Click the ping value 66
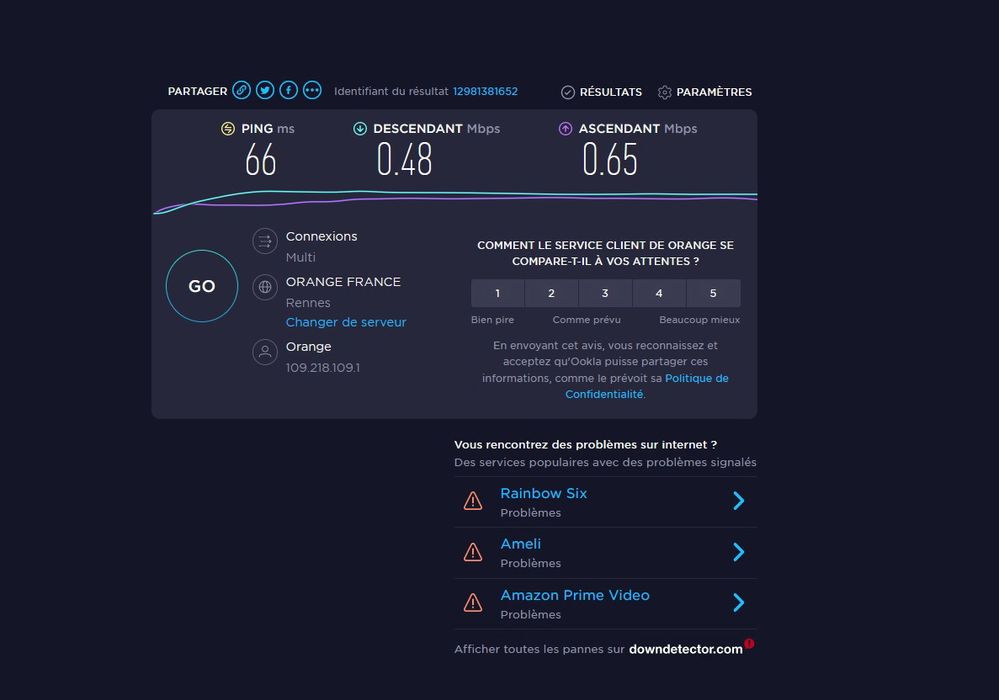999x700 pixels. pyautogui.click(x=261, y=159)
